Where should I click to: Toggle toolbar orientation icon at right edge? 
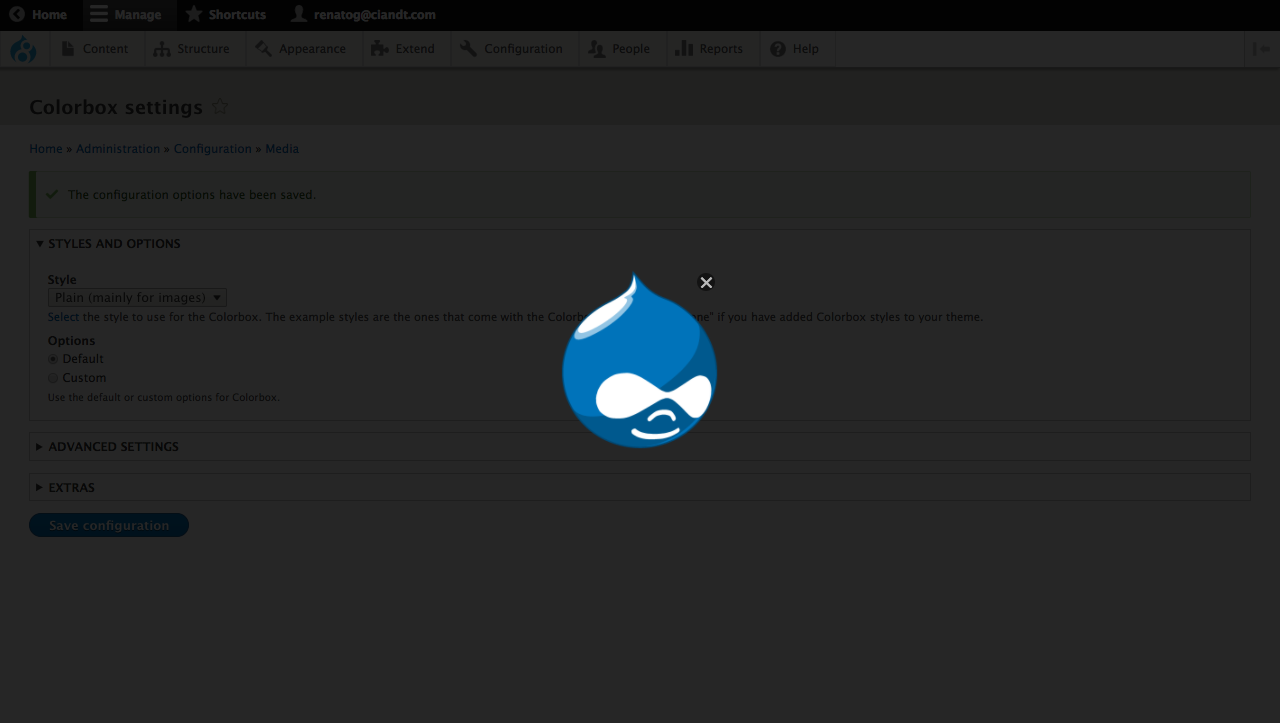click(x=1261, y=49)
